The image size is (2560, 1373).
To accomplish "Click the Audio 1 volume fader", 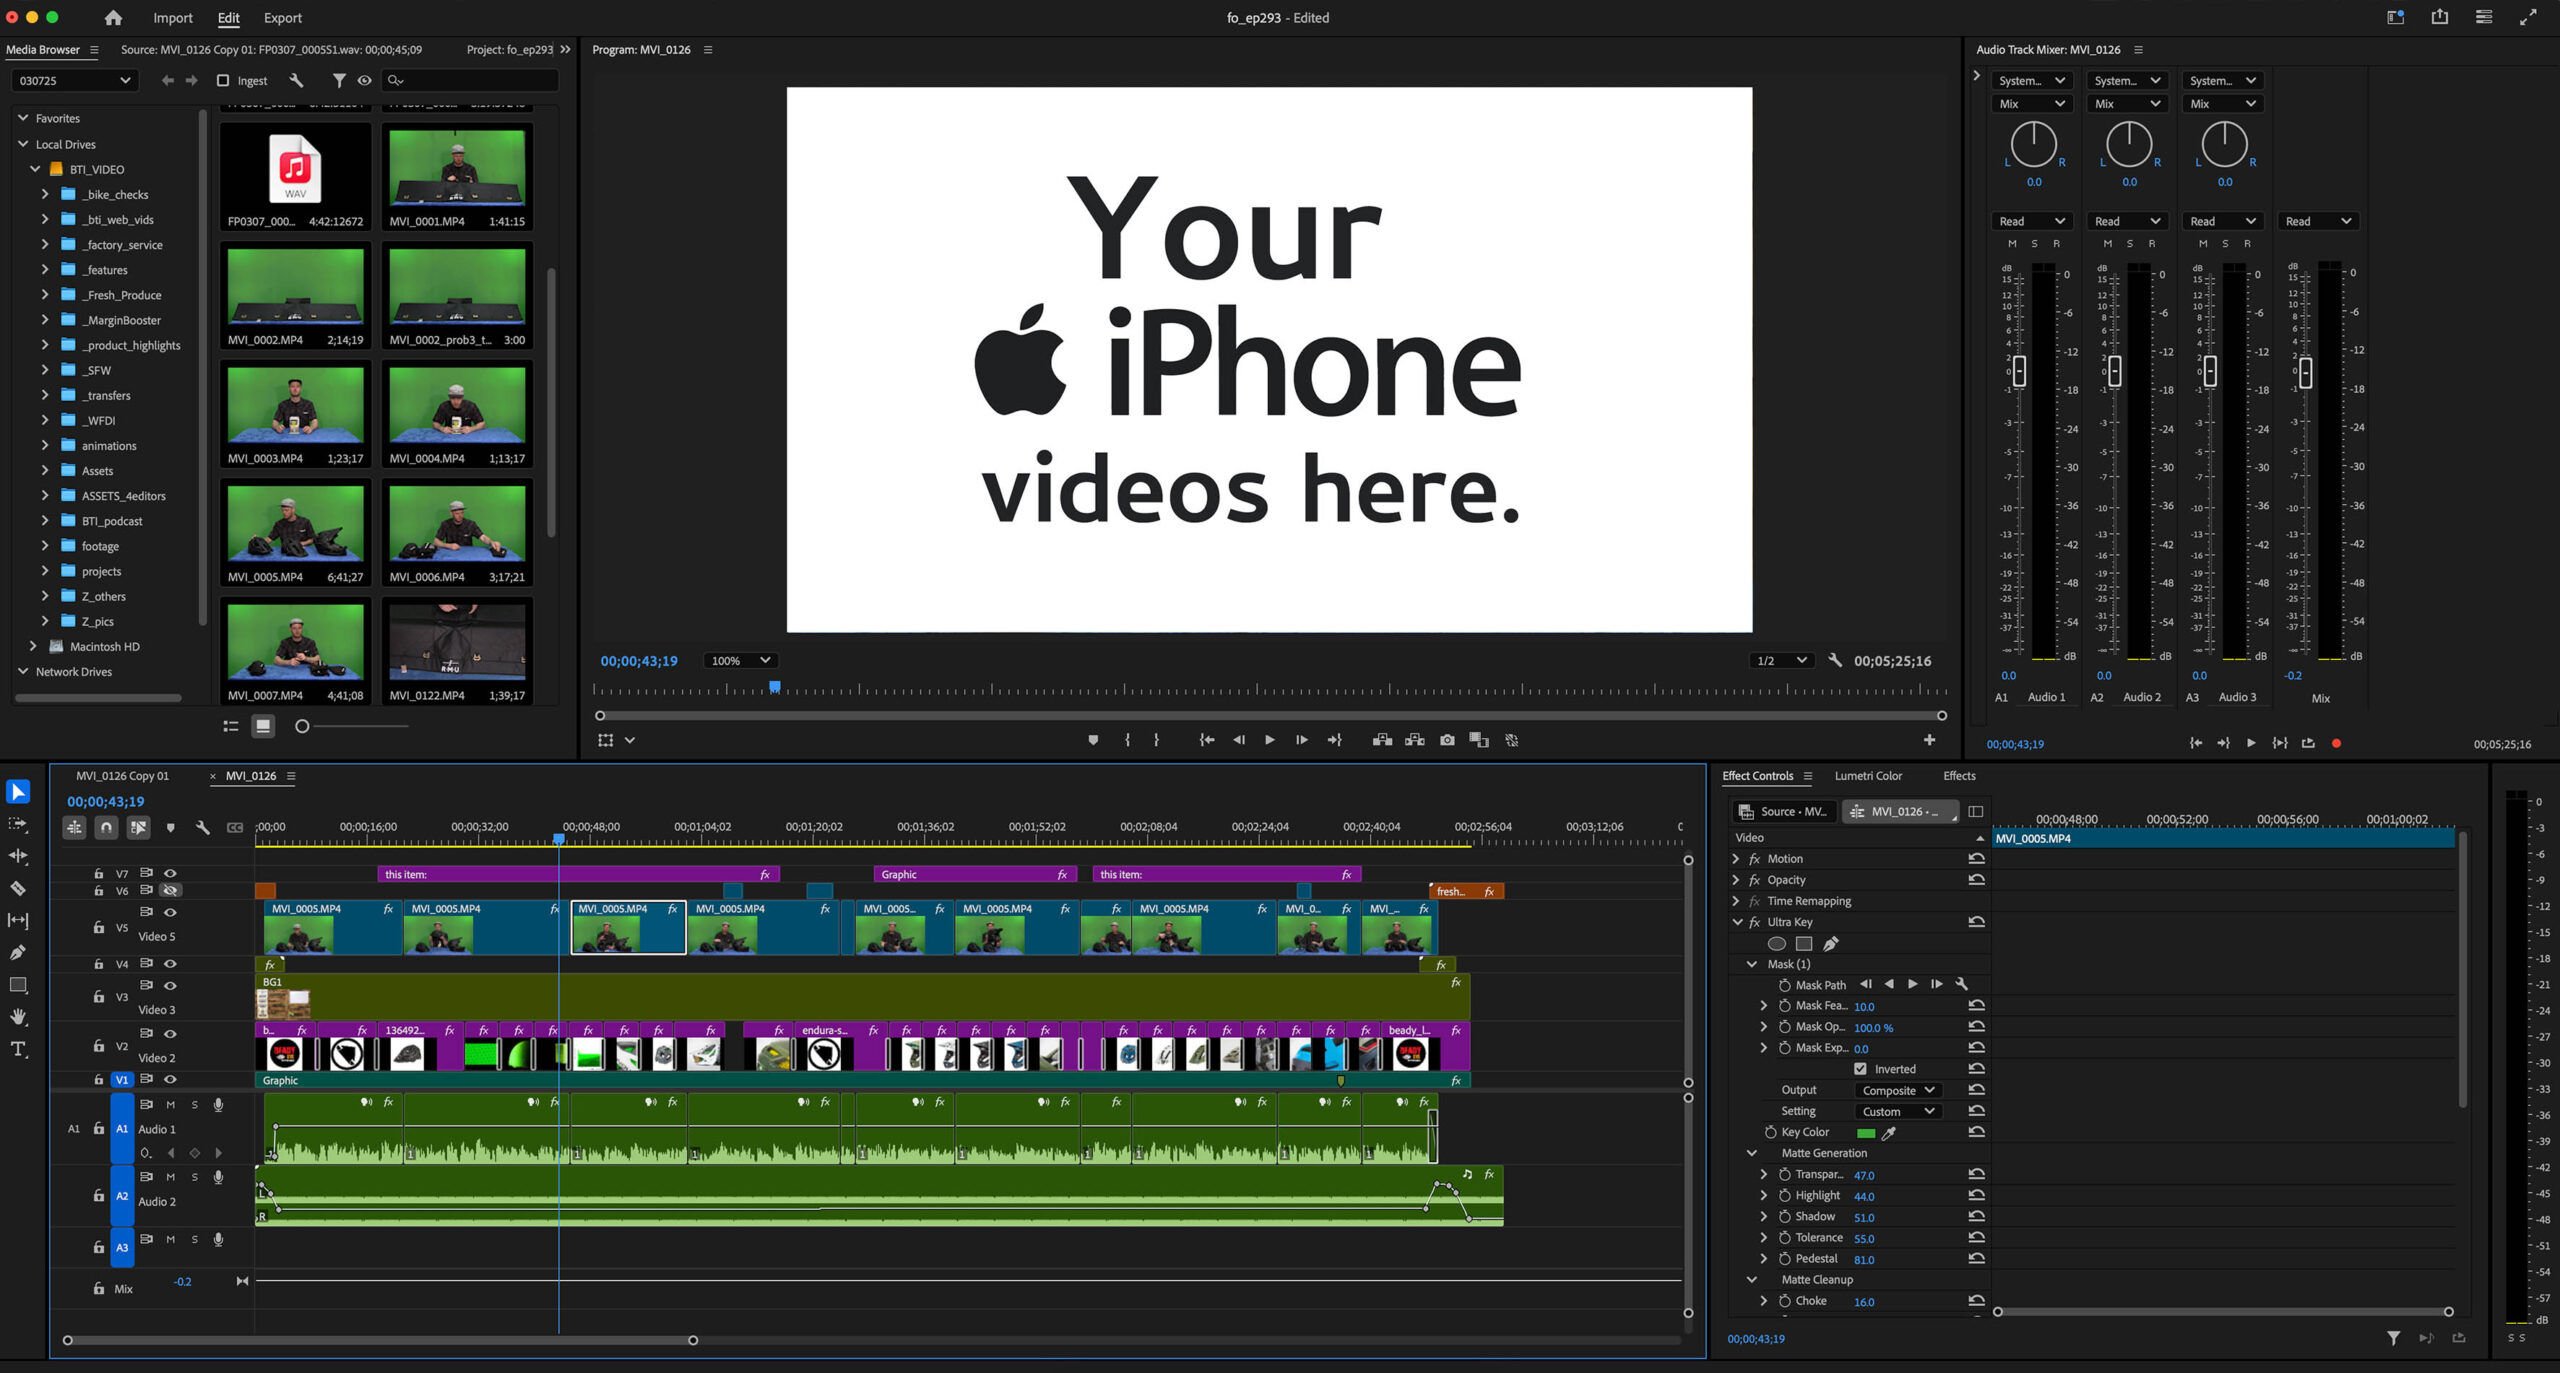I will [2019, 371].
